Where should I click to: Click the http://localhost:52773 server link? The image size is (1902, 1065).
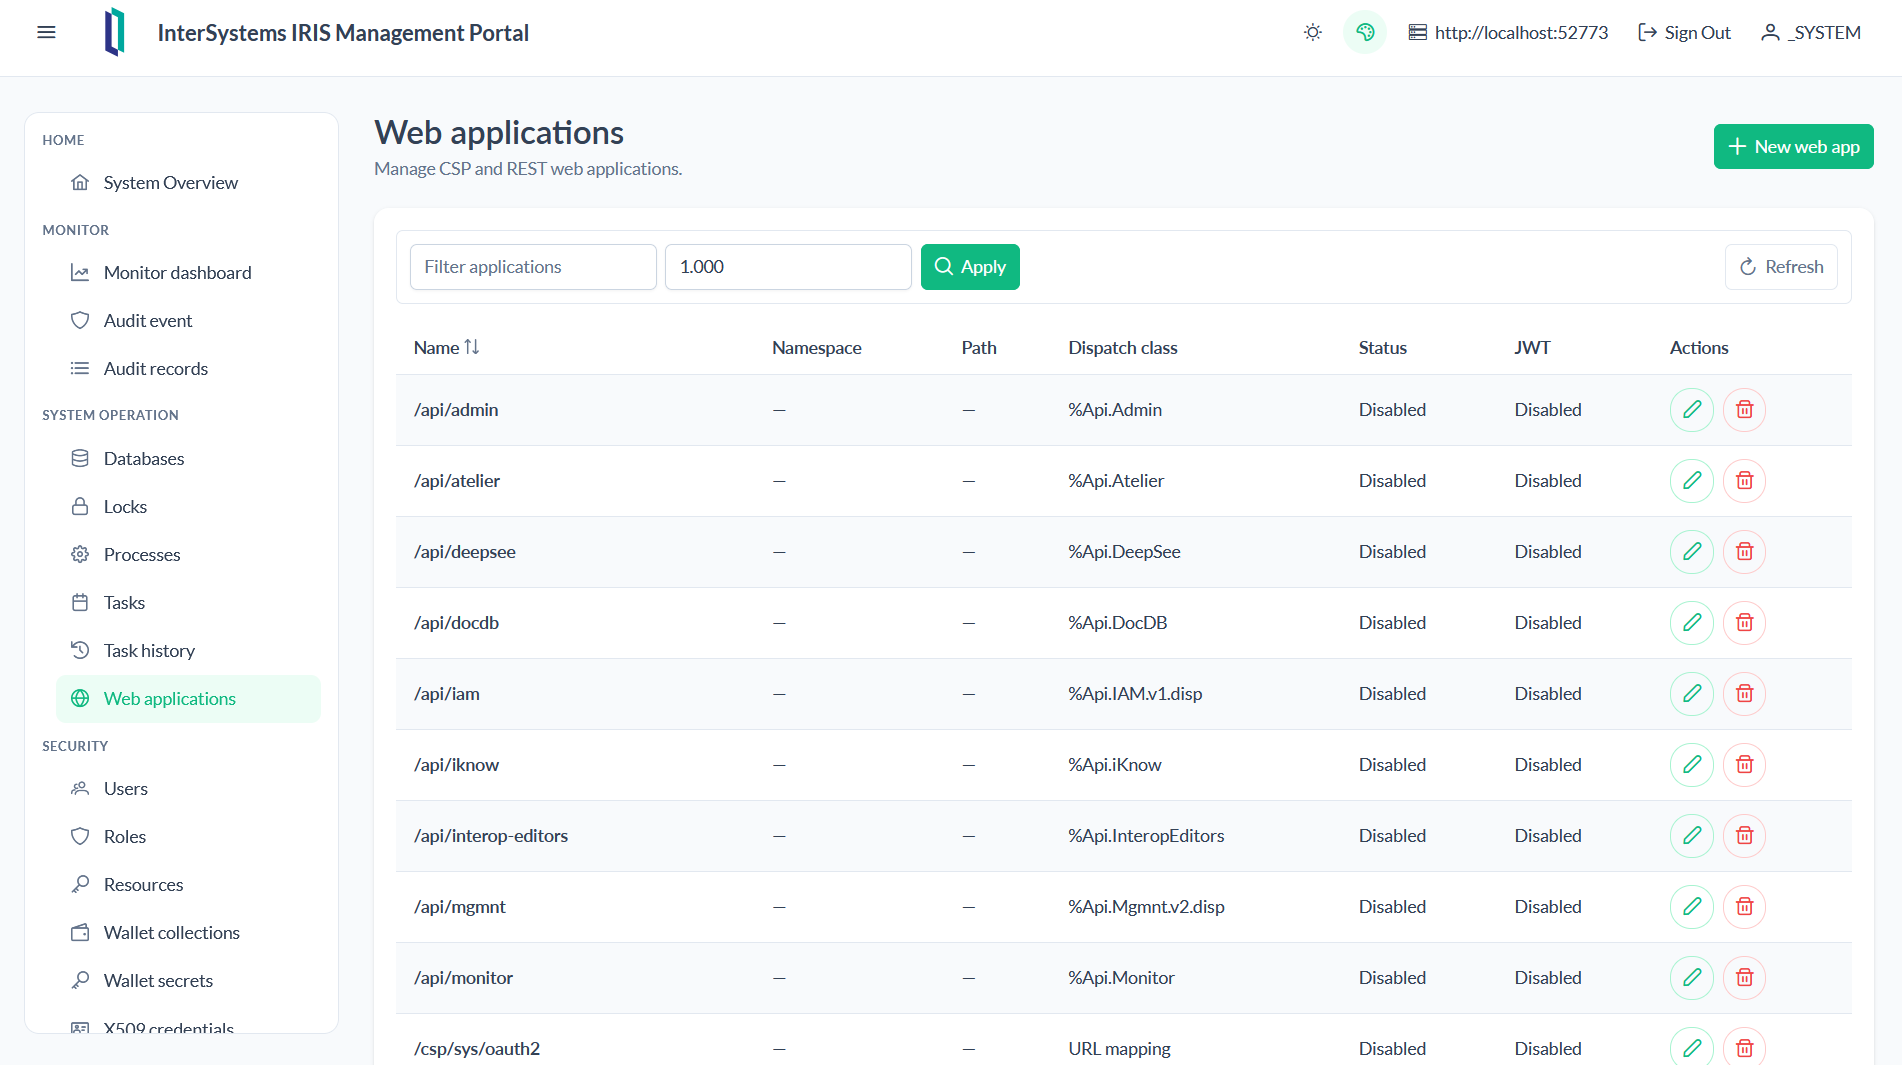pyautogui.click(x=1508, y=32)
